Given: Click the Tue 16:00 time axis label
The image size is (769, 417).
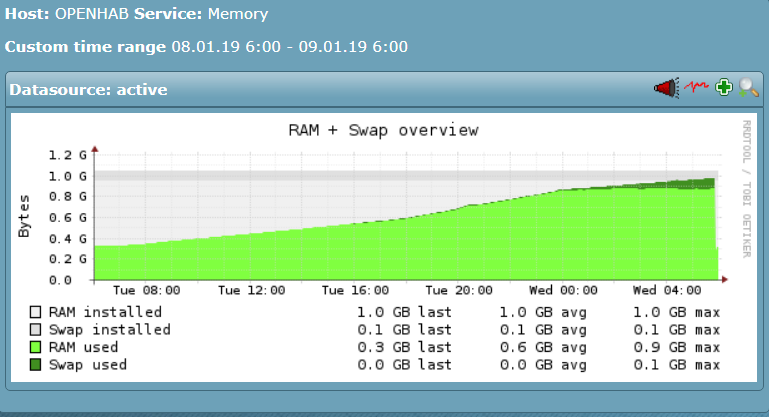Looking at the screenshot, I should pyautogui.click(x=353, y=290).
